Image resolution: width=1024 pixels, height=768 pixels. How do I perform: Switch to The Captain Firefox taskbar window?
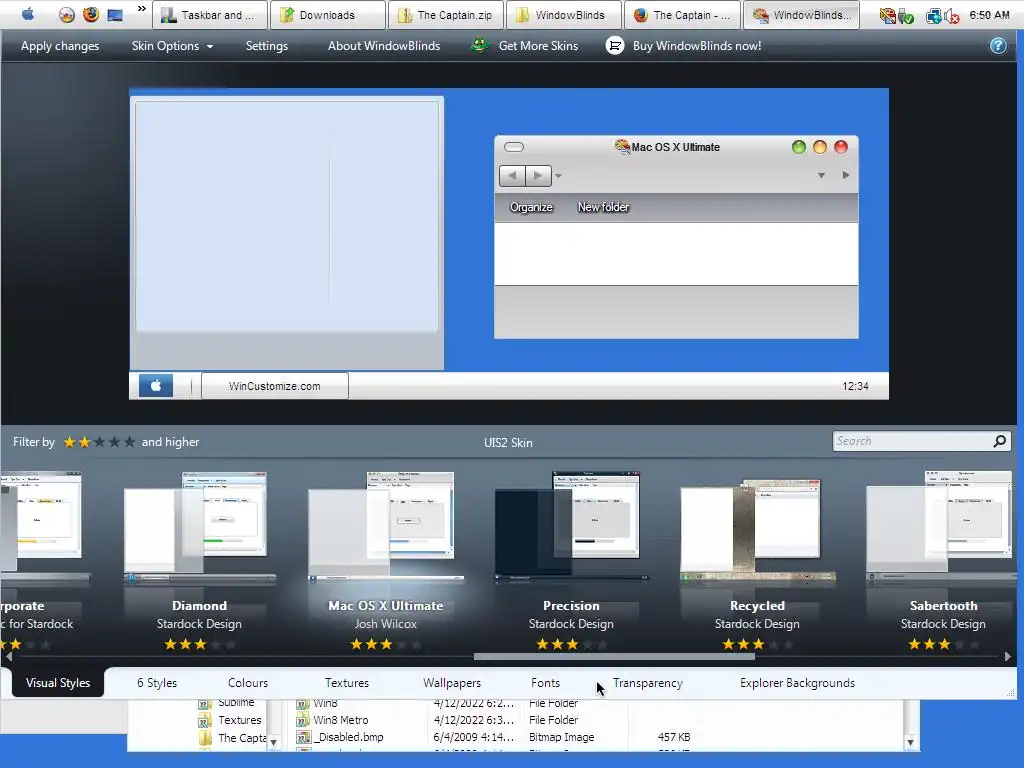[682, 15]
